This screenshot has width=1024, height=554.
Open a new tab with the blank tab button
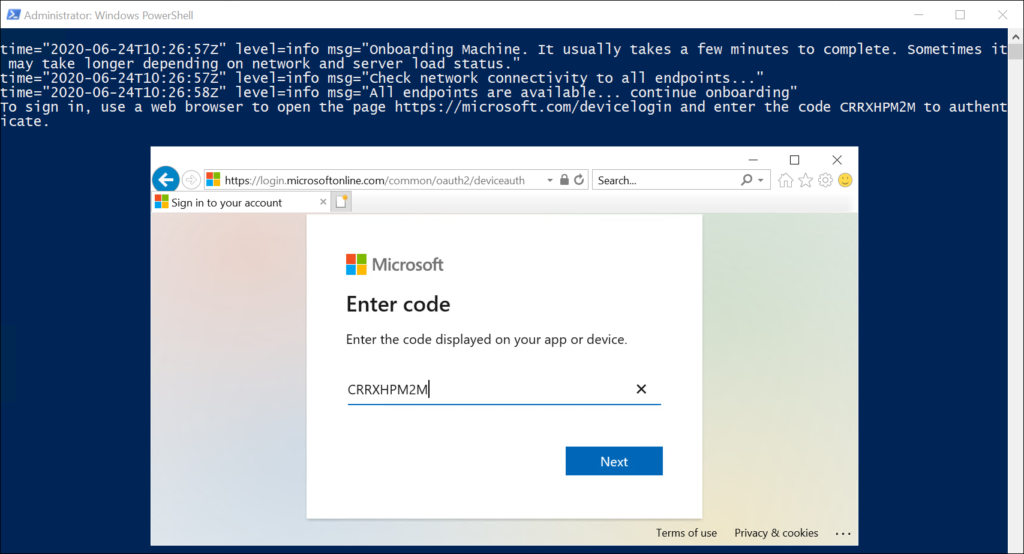[341, 202]
